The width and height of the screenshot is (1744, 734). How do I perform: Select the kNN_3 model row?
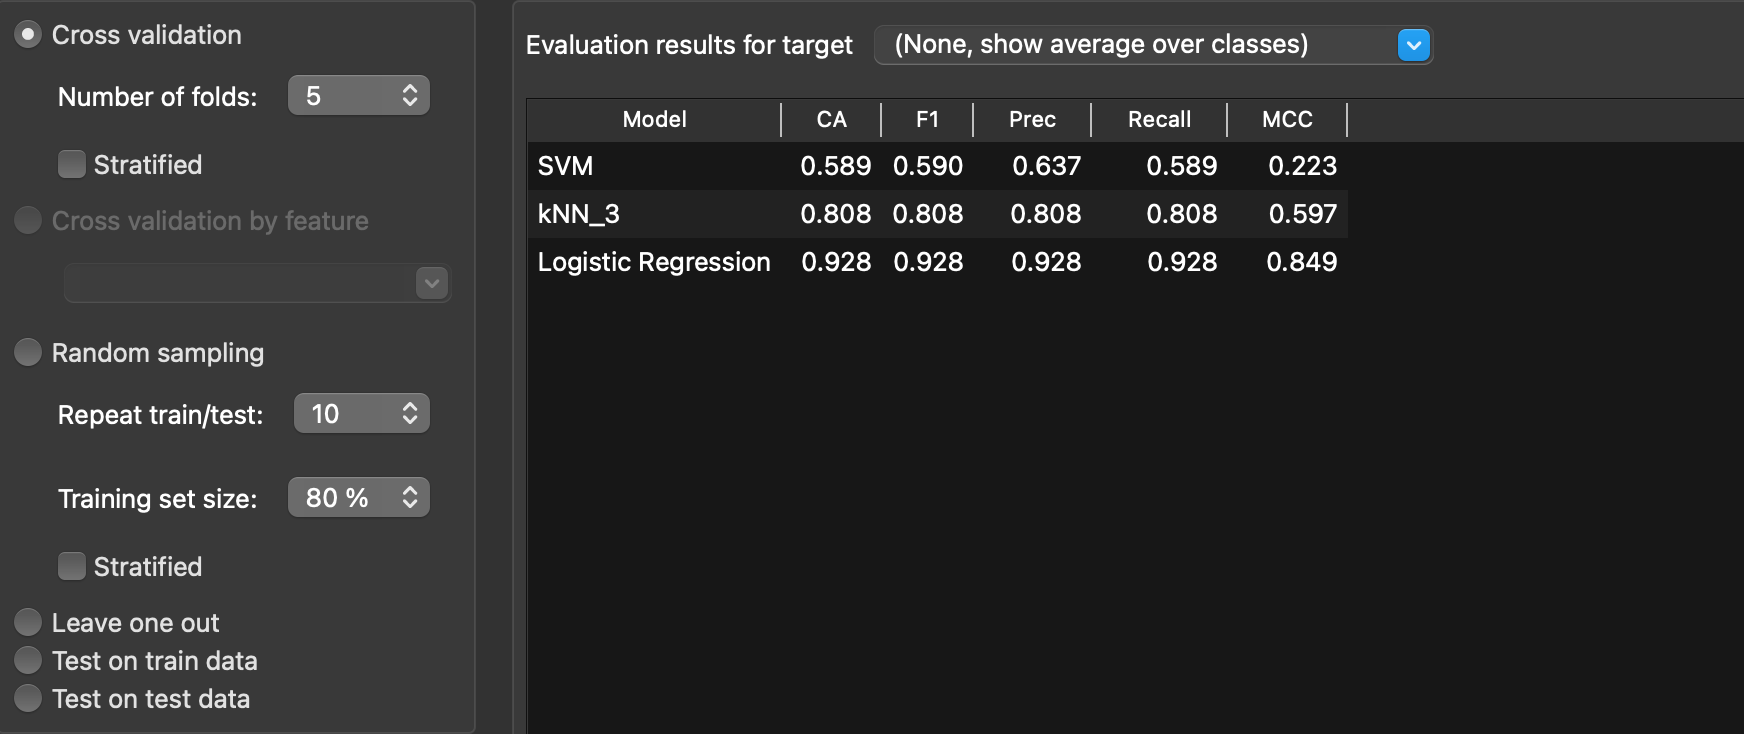pos(579,214)
